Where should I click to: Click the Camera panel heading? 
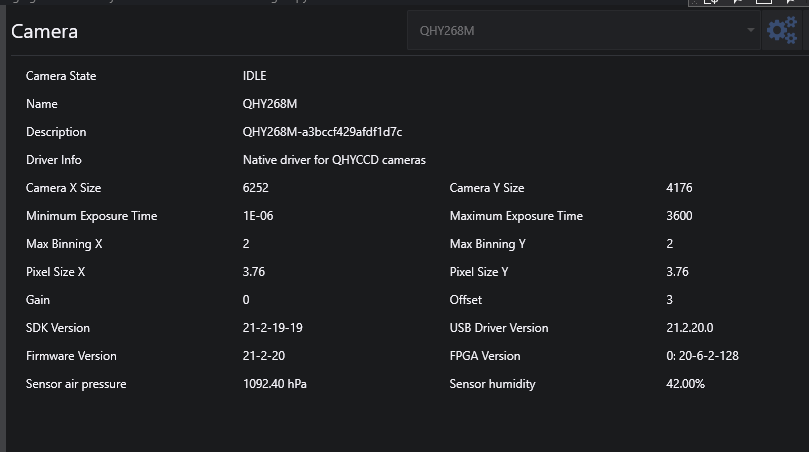coord(44,31)
